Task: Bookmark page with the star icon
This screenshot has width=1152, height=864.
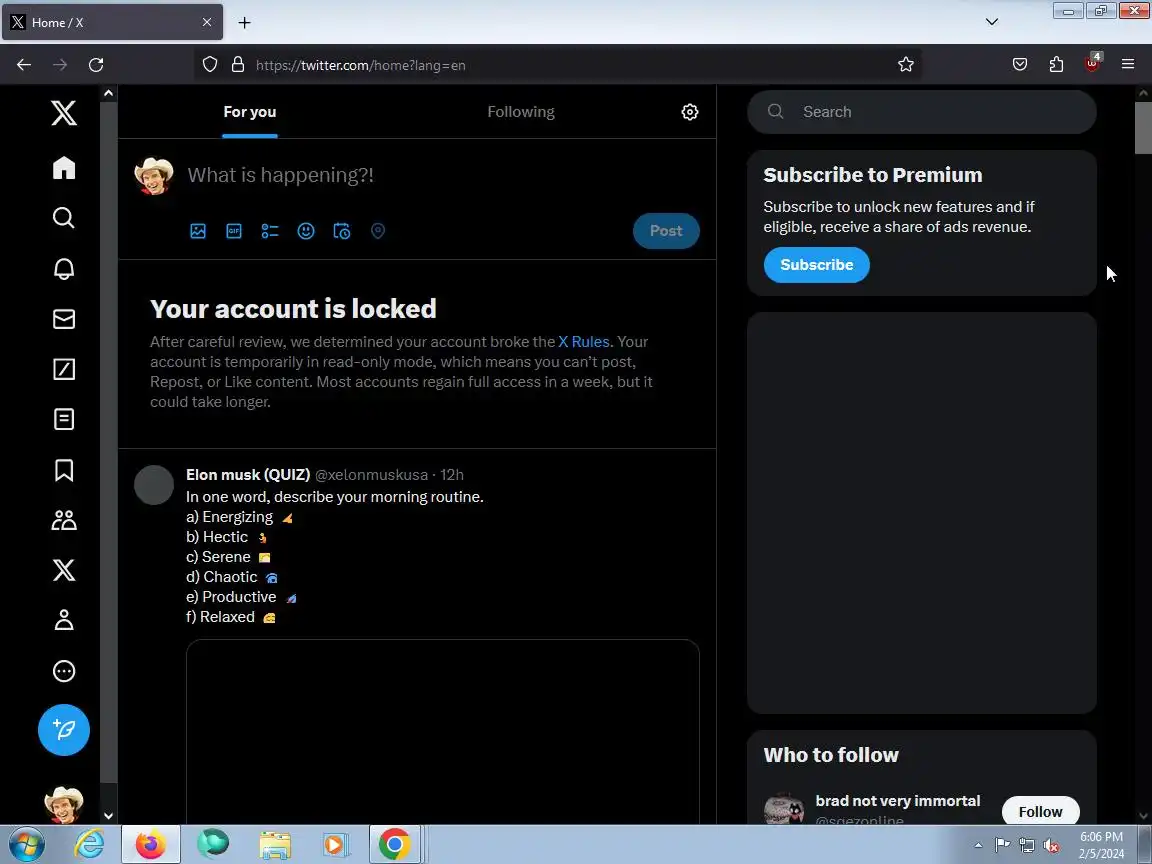Action: pyautogui.click(x=905, y=65)
